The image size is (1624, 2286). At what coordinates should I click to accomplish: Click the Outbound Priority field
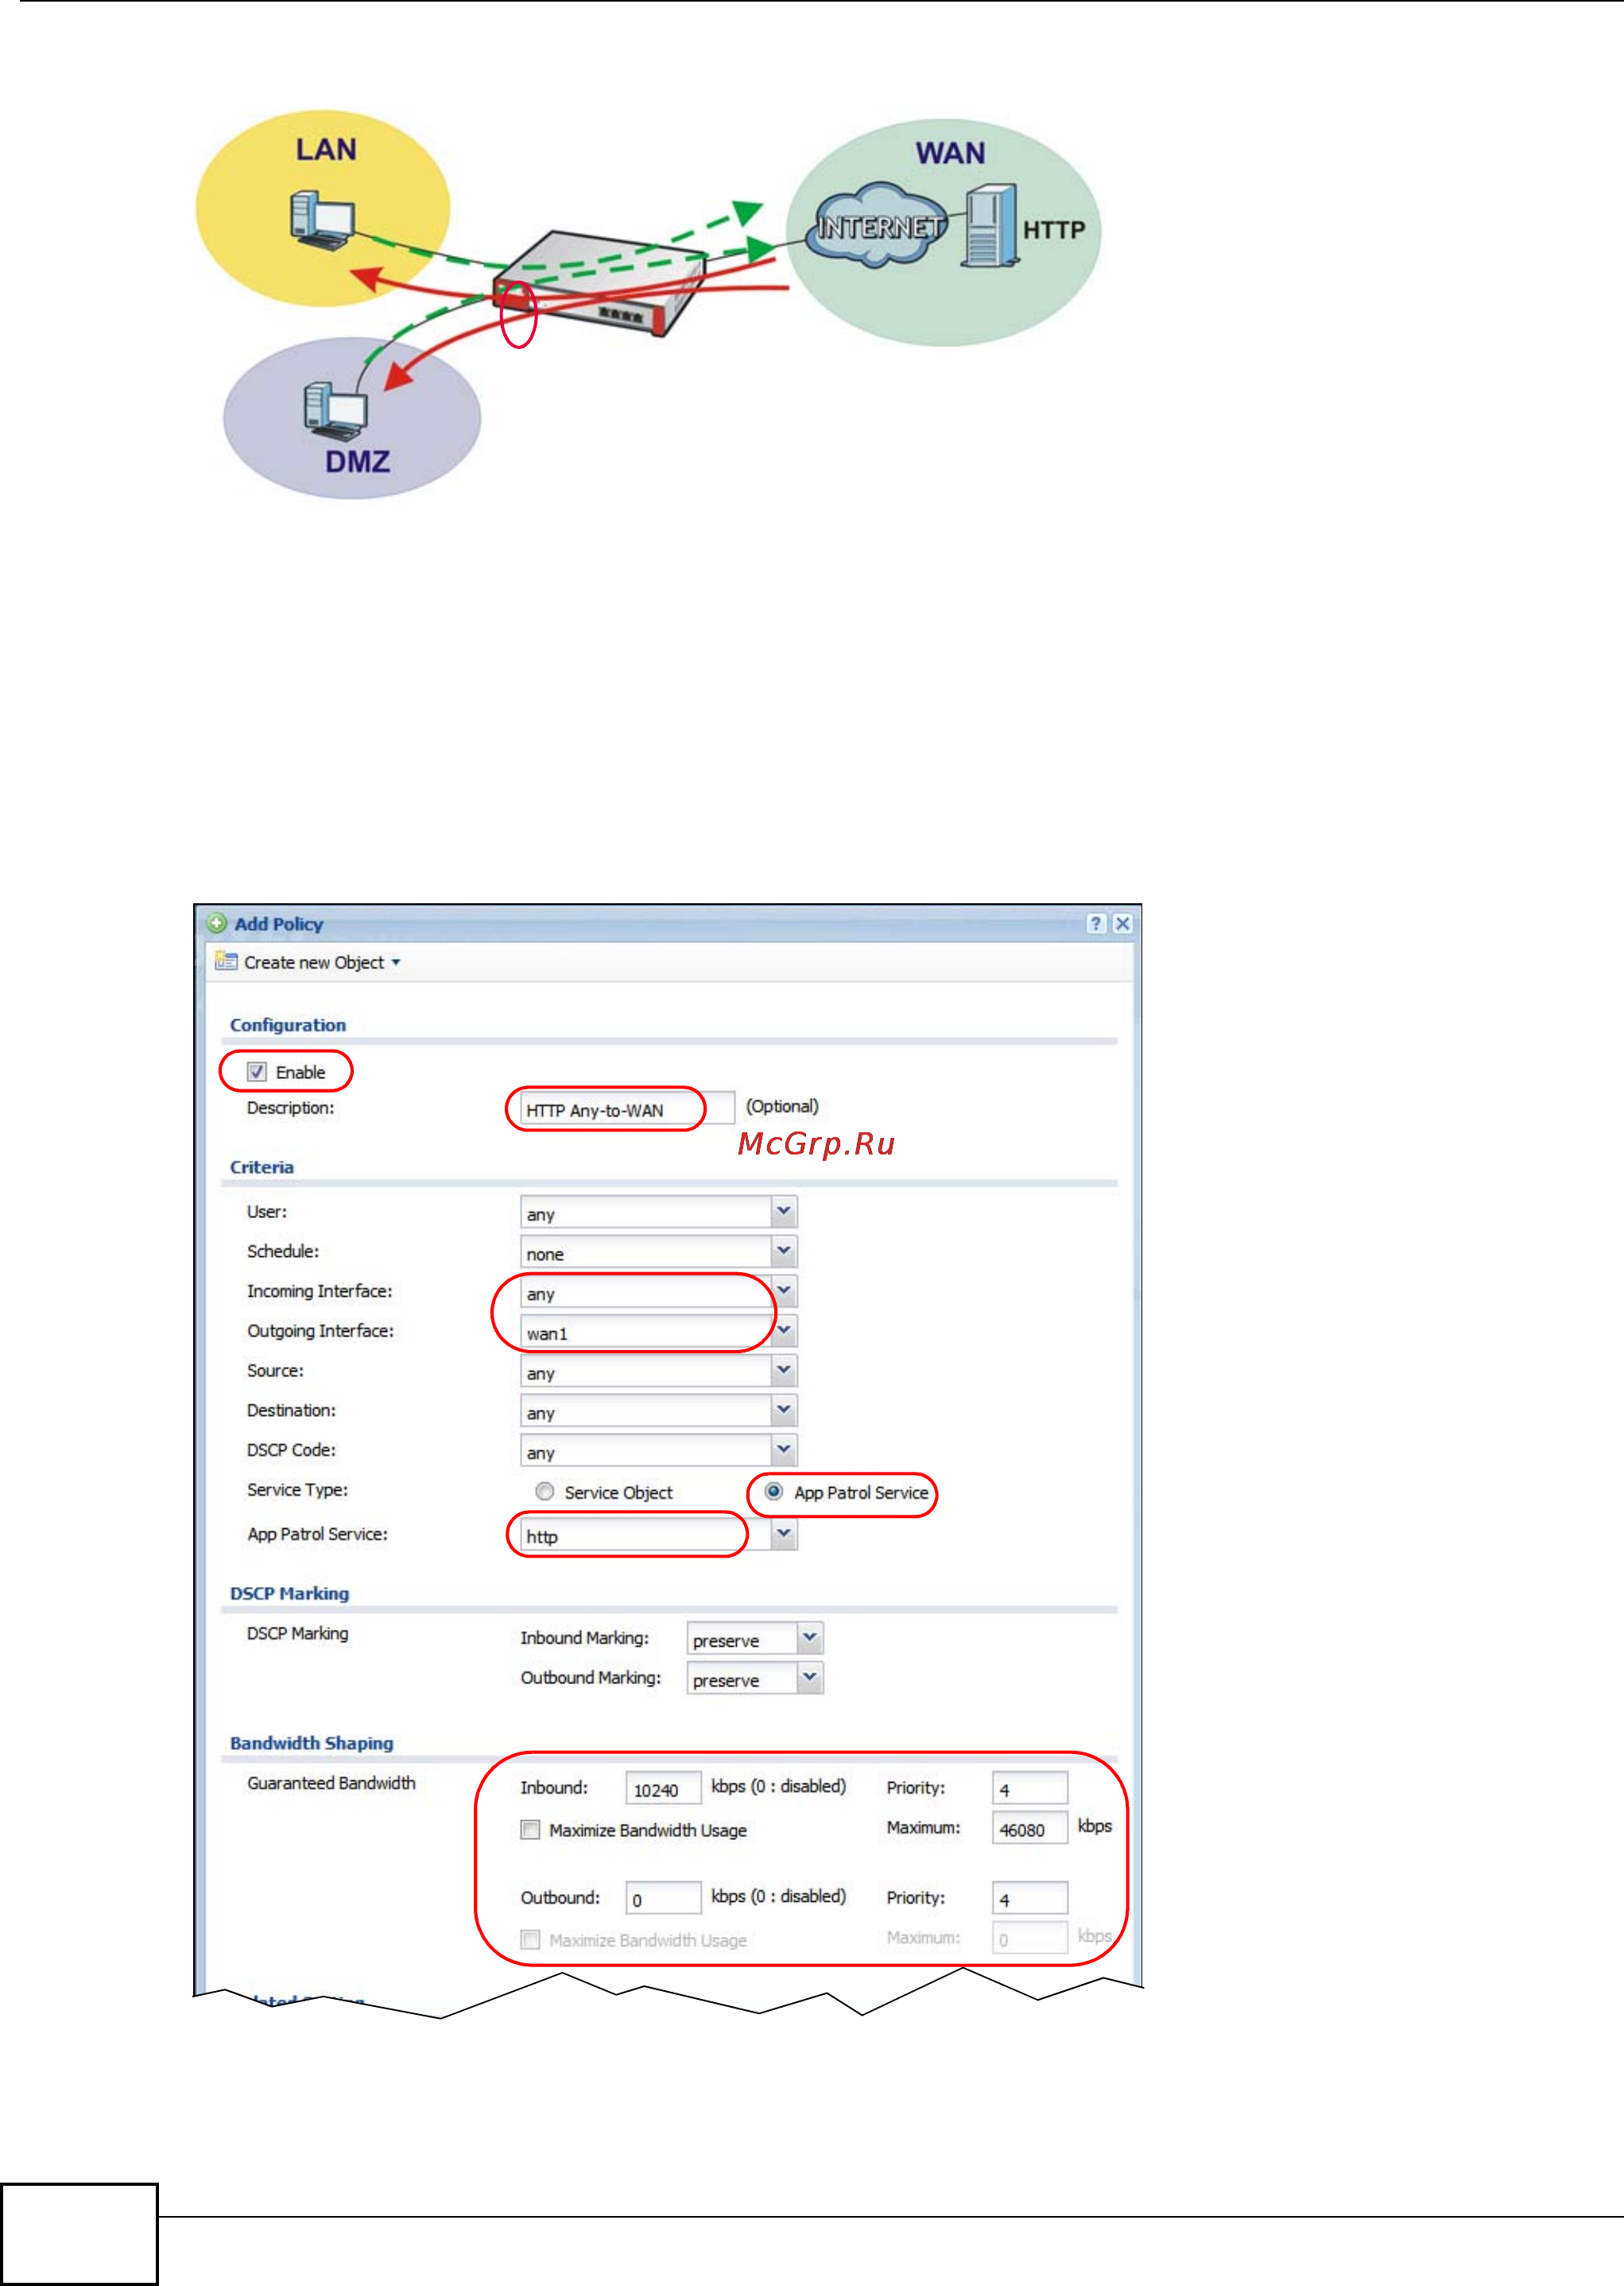click(x=1030, y=1898)
